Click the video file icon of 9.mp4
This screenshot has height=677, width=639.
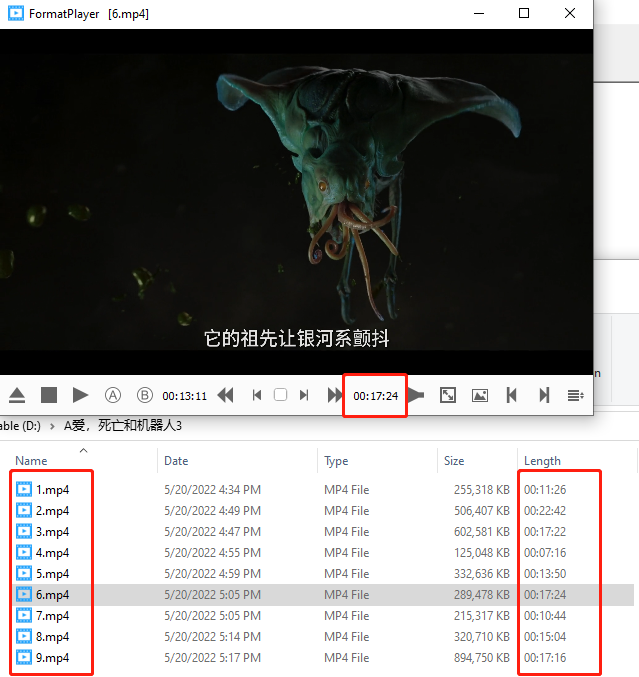[x=24, y=657]
